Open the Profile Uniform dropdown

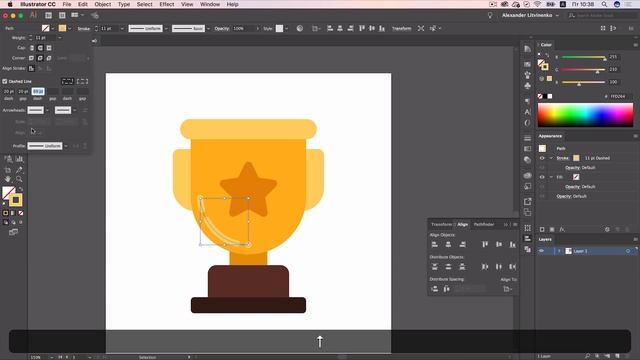(66, 146)
